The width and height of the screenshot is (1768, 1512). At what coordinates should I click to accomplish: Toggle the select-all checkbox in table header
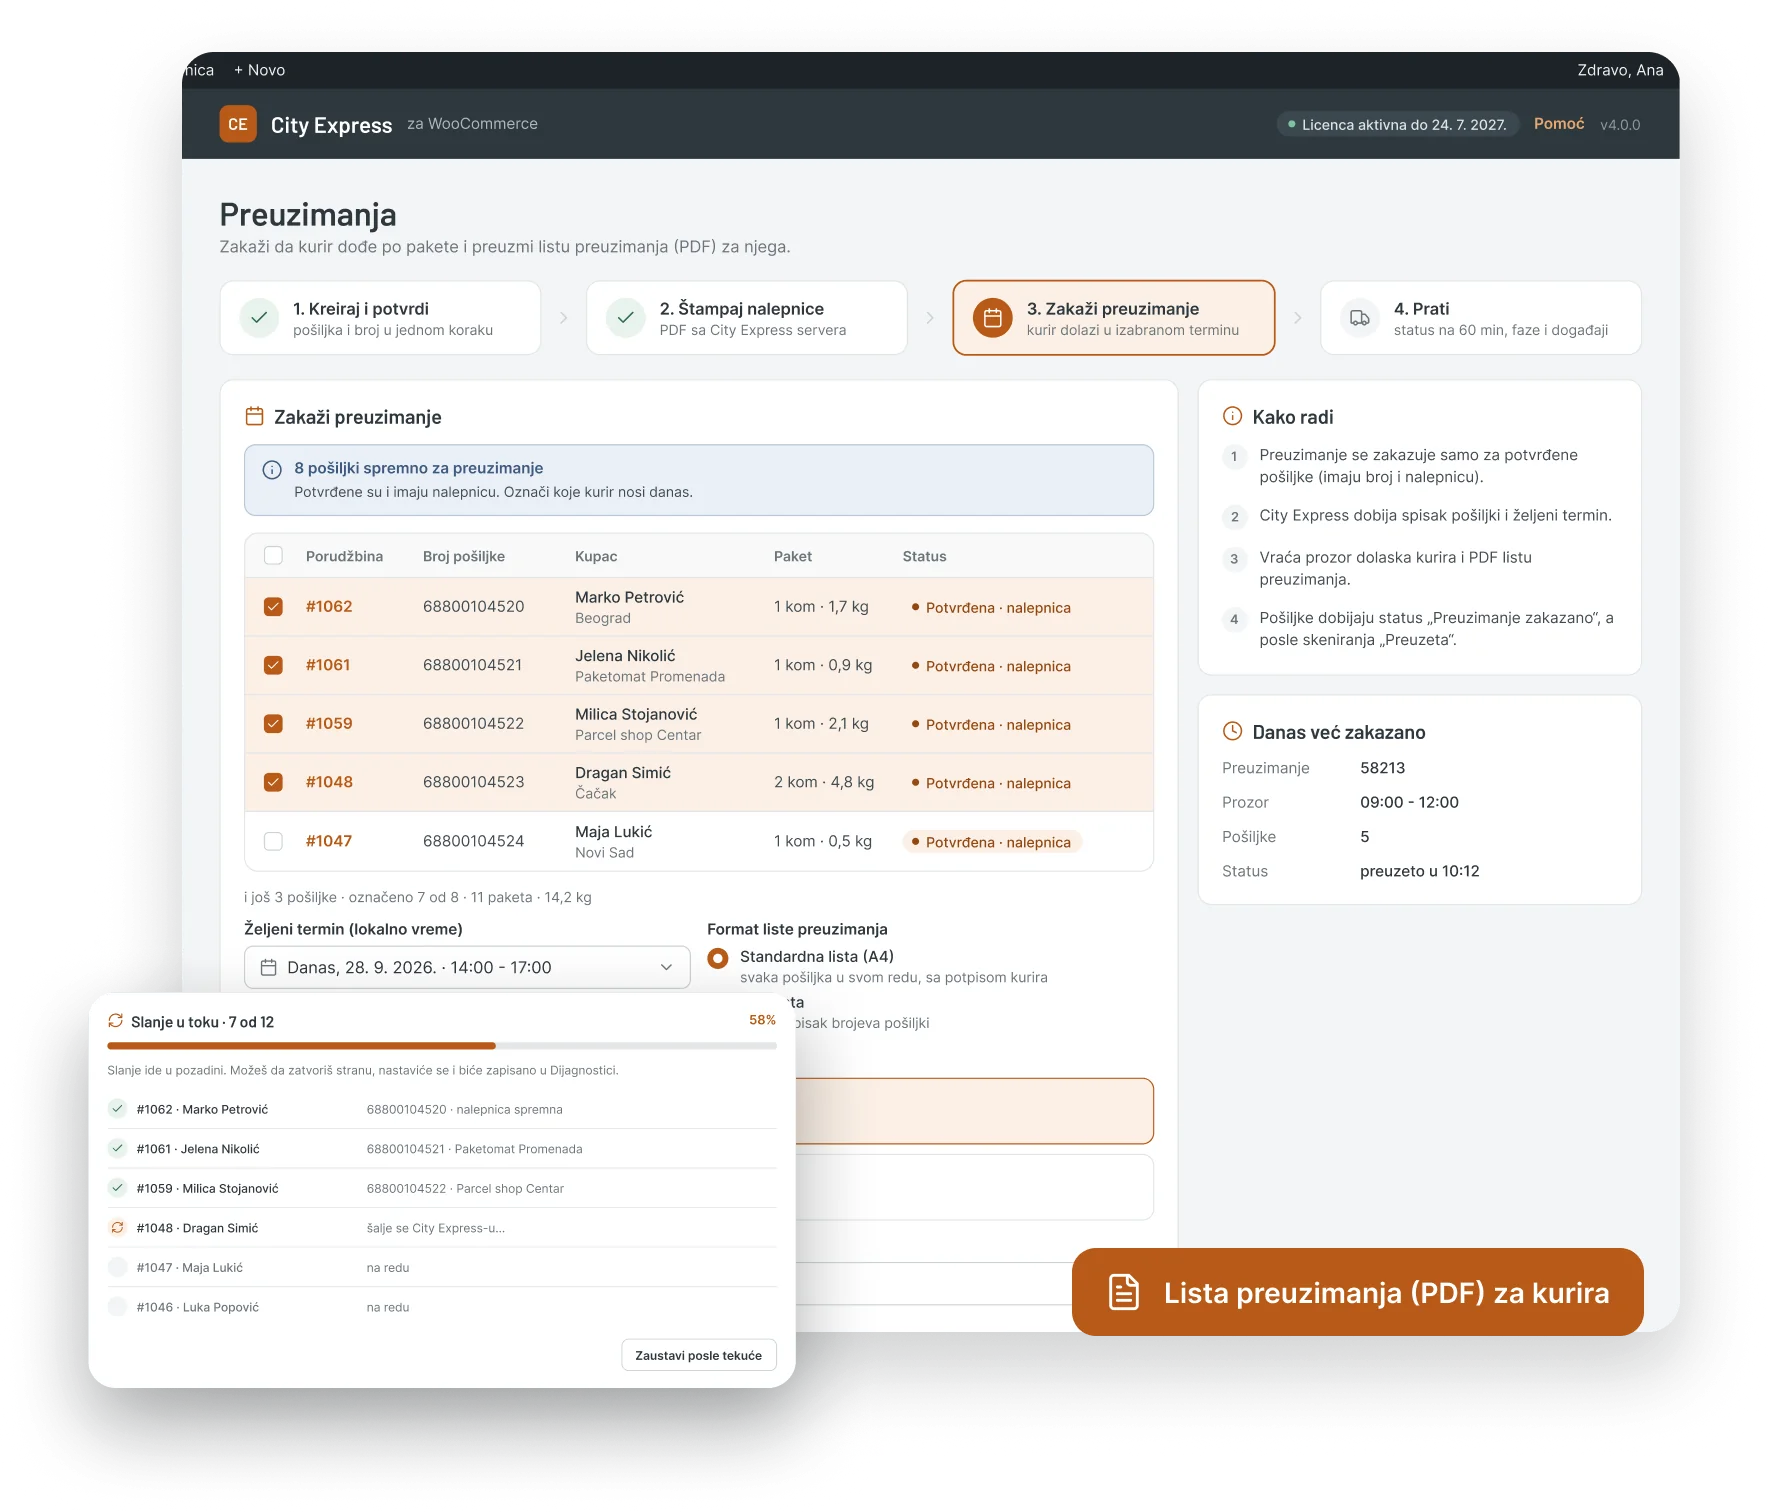[273, 556]
